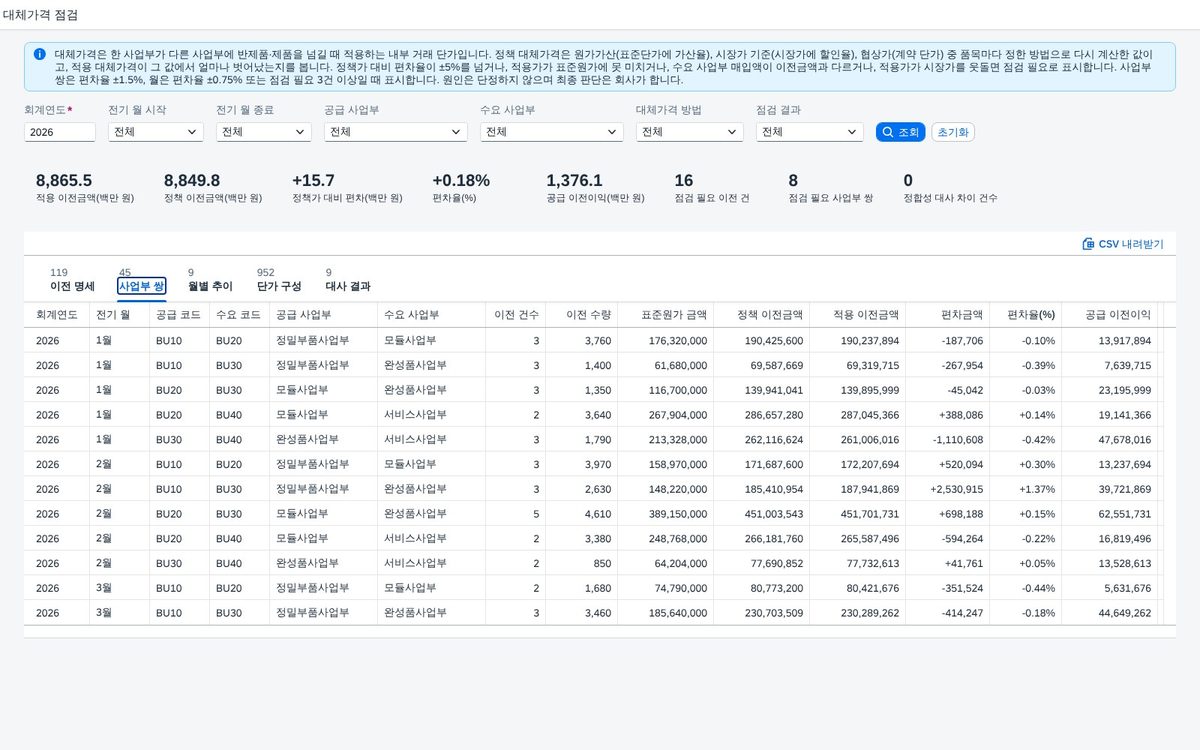Switch to the 월별 추이 tab
This screenshot has width=1200, height=750.
(x=210, y=279)
